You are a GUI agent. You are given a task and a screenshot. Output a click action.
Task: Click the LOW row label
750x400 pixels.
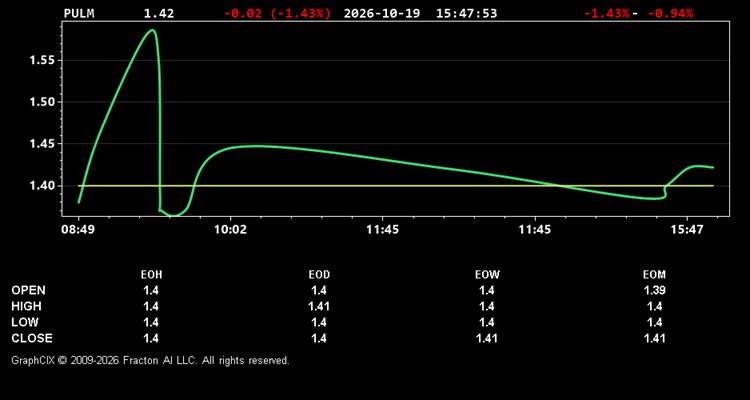(25, 322)
